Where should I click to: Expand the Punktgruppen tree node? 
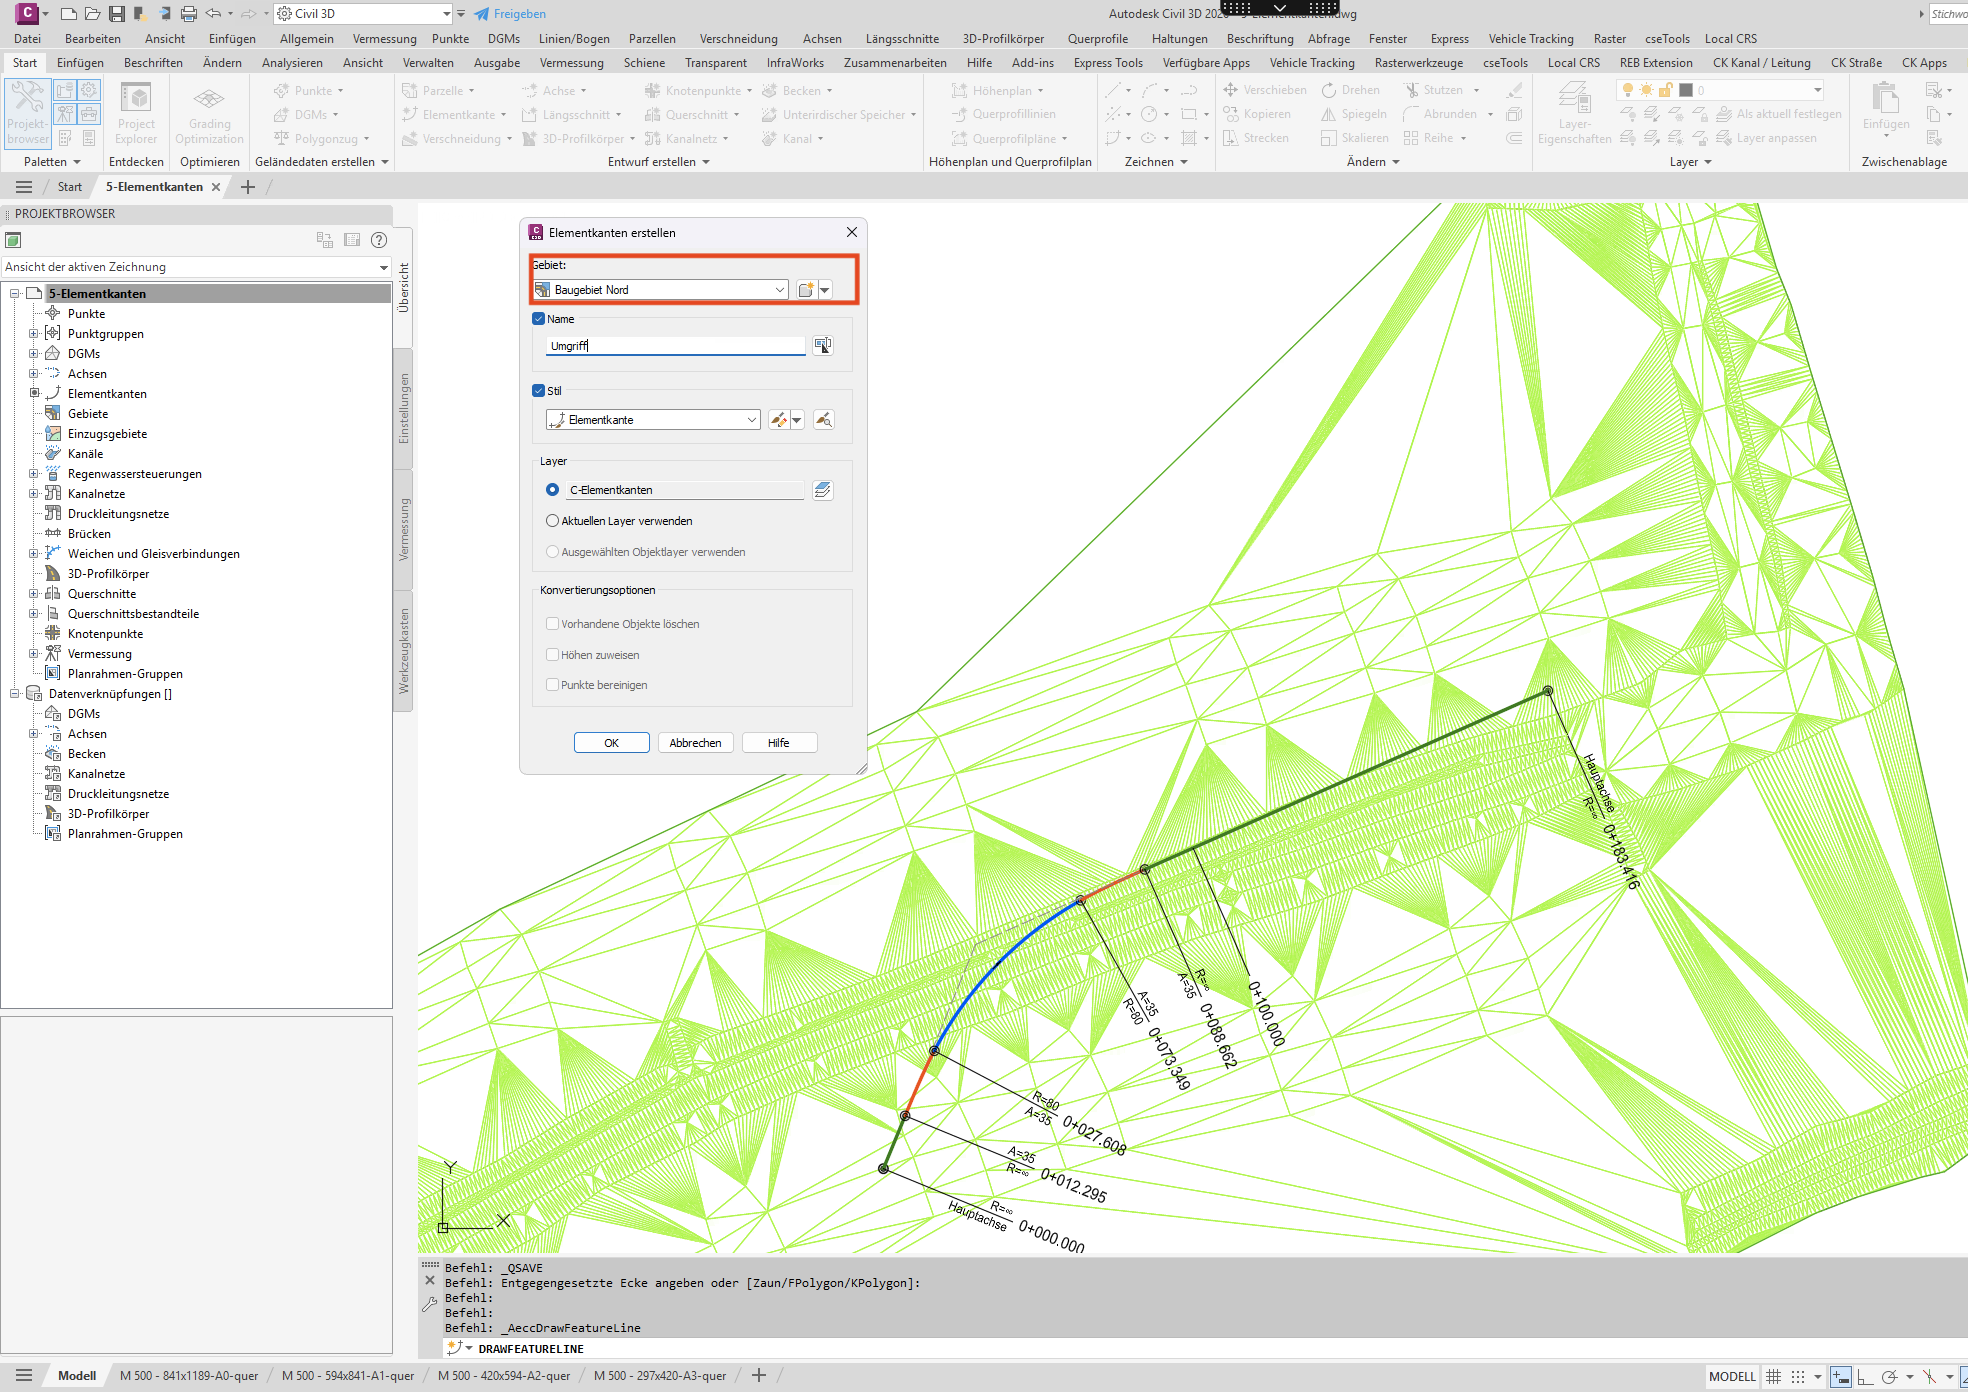[x=33, y=334]
